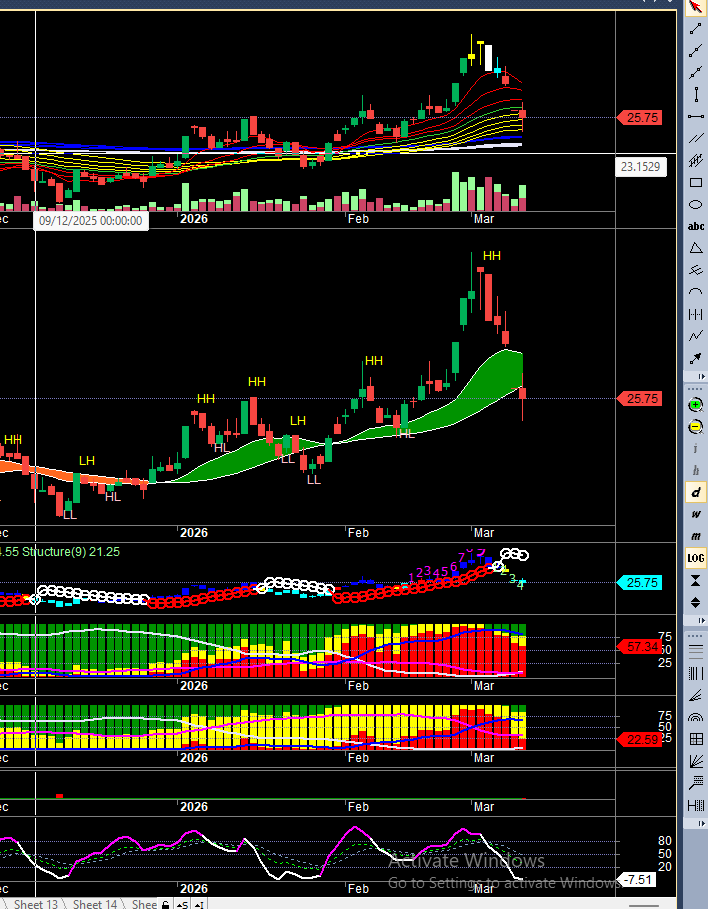Click the zoom in magnifier icon
The image size is (708, 909).
[x=696, y=405]
